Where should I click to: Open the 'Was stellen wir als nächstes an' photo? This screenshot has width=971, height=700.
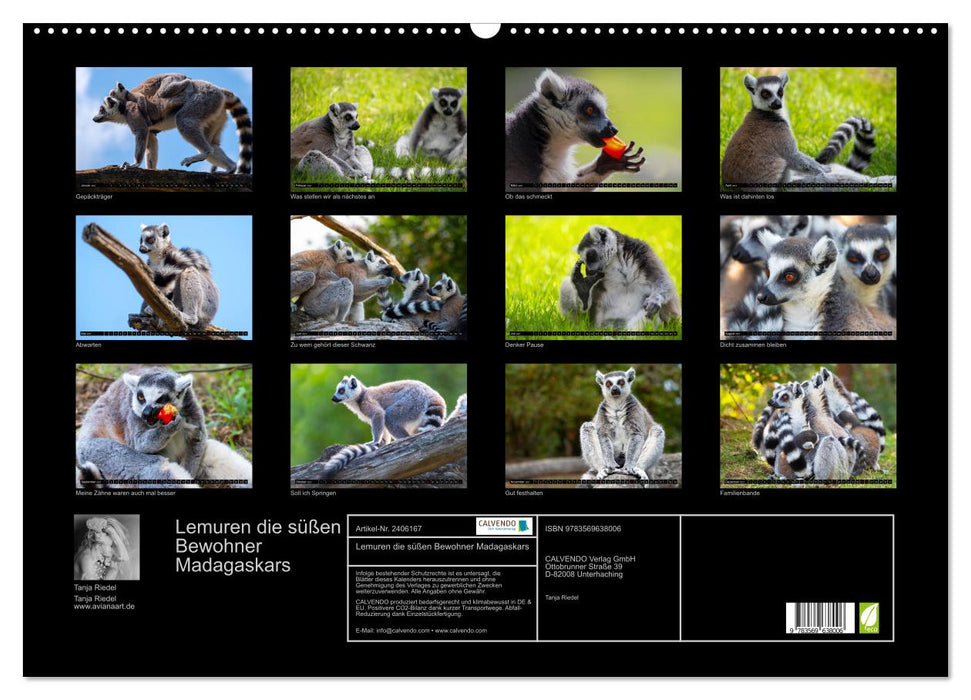tap(378, 129)
